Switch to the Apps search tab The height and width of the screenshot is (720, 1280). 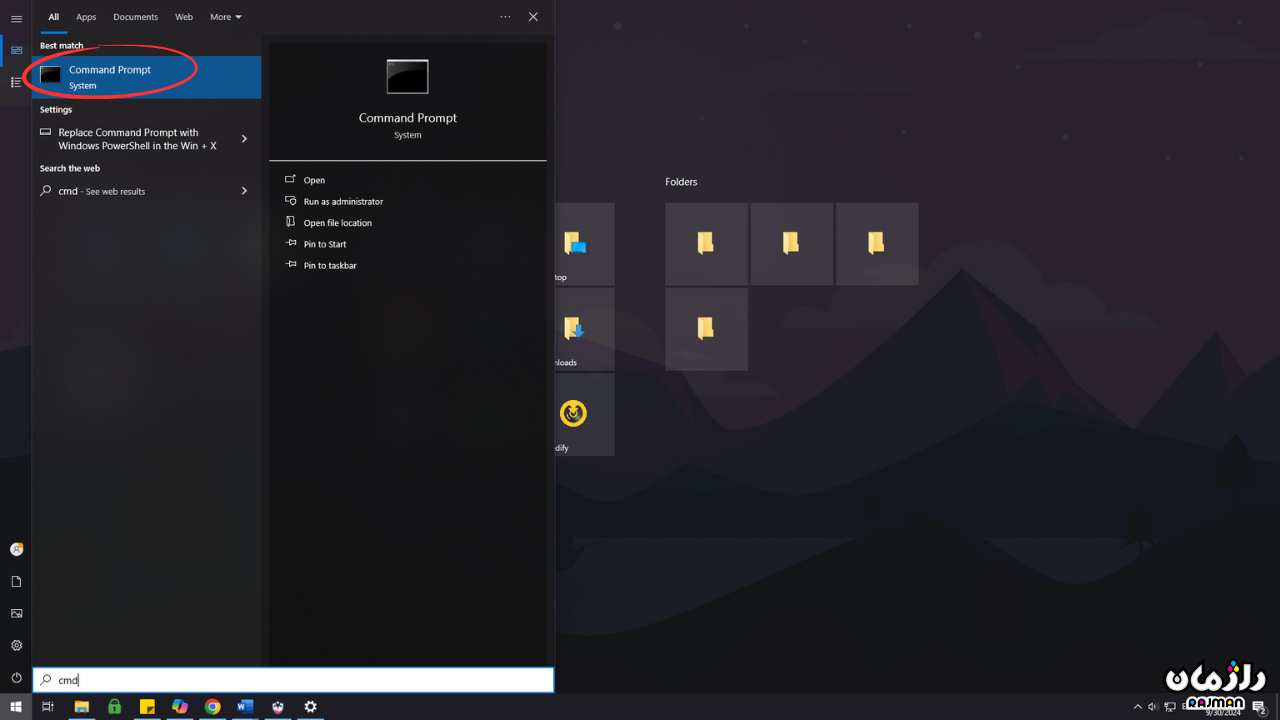86,17
